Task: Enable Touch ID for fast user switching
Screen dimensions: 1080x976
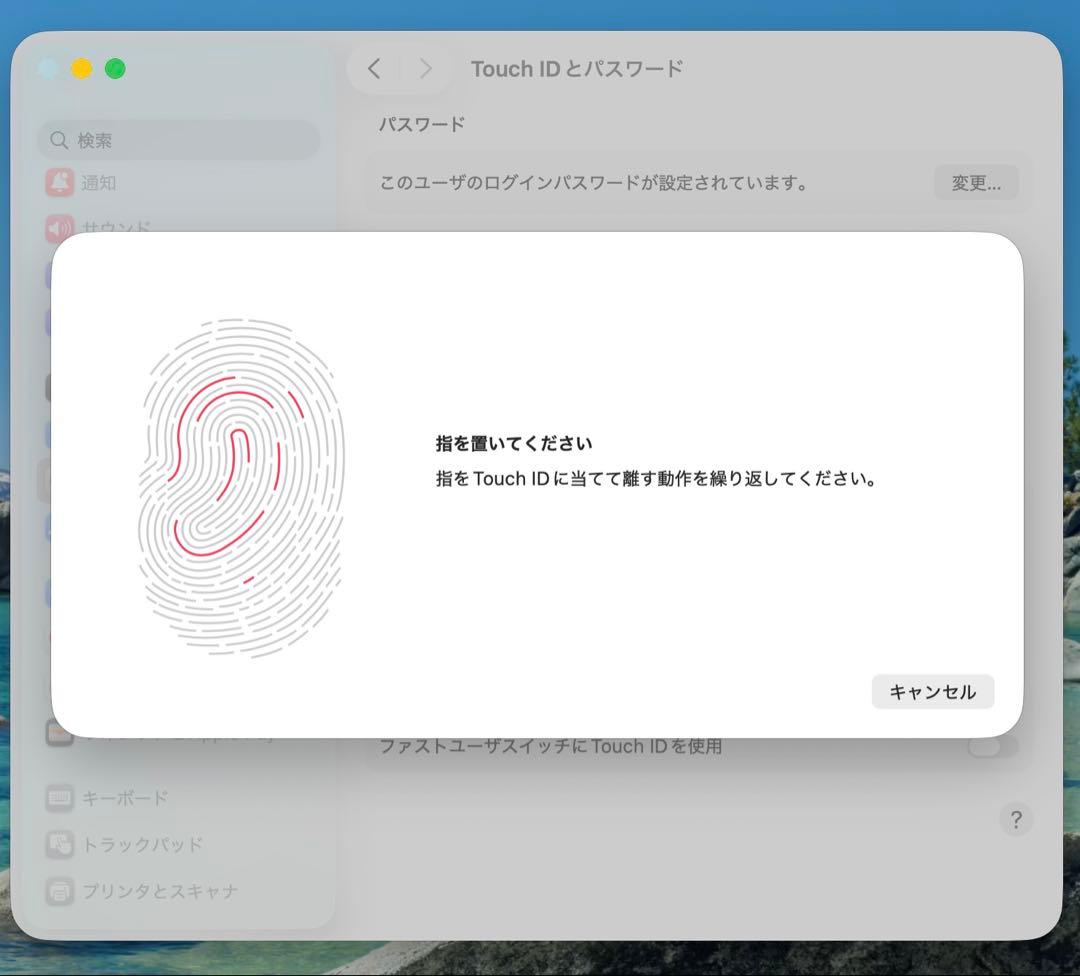Action: (x=992, y=746)
